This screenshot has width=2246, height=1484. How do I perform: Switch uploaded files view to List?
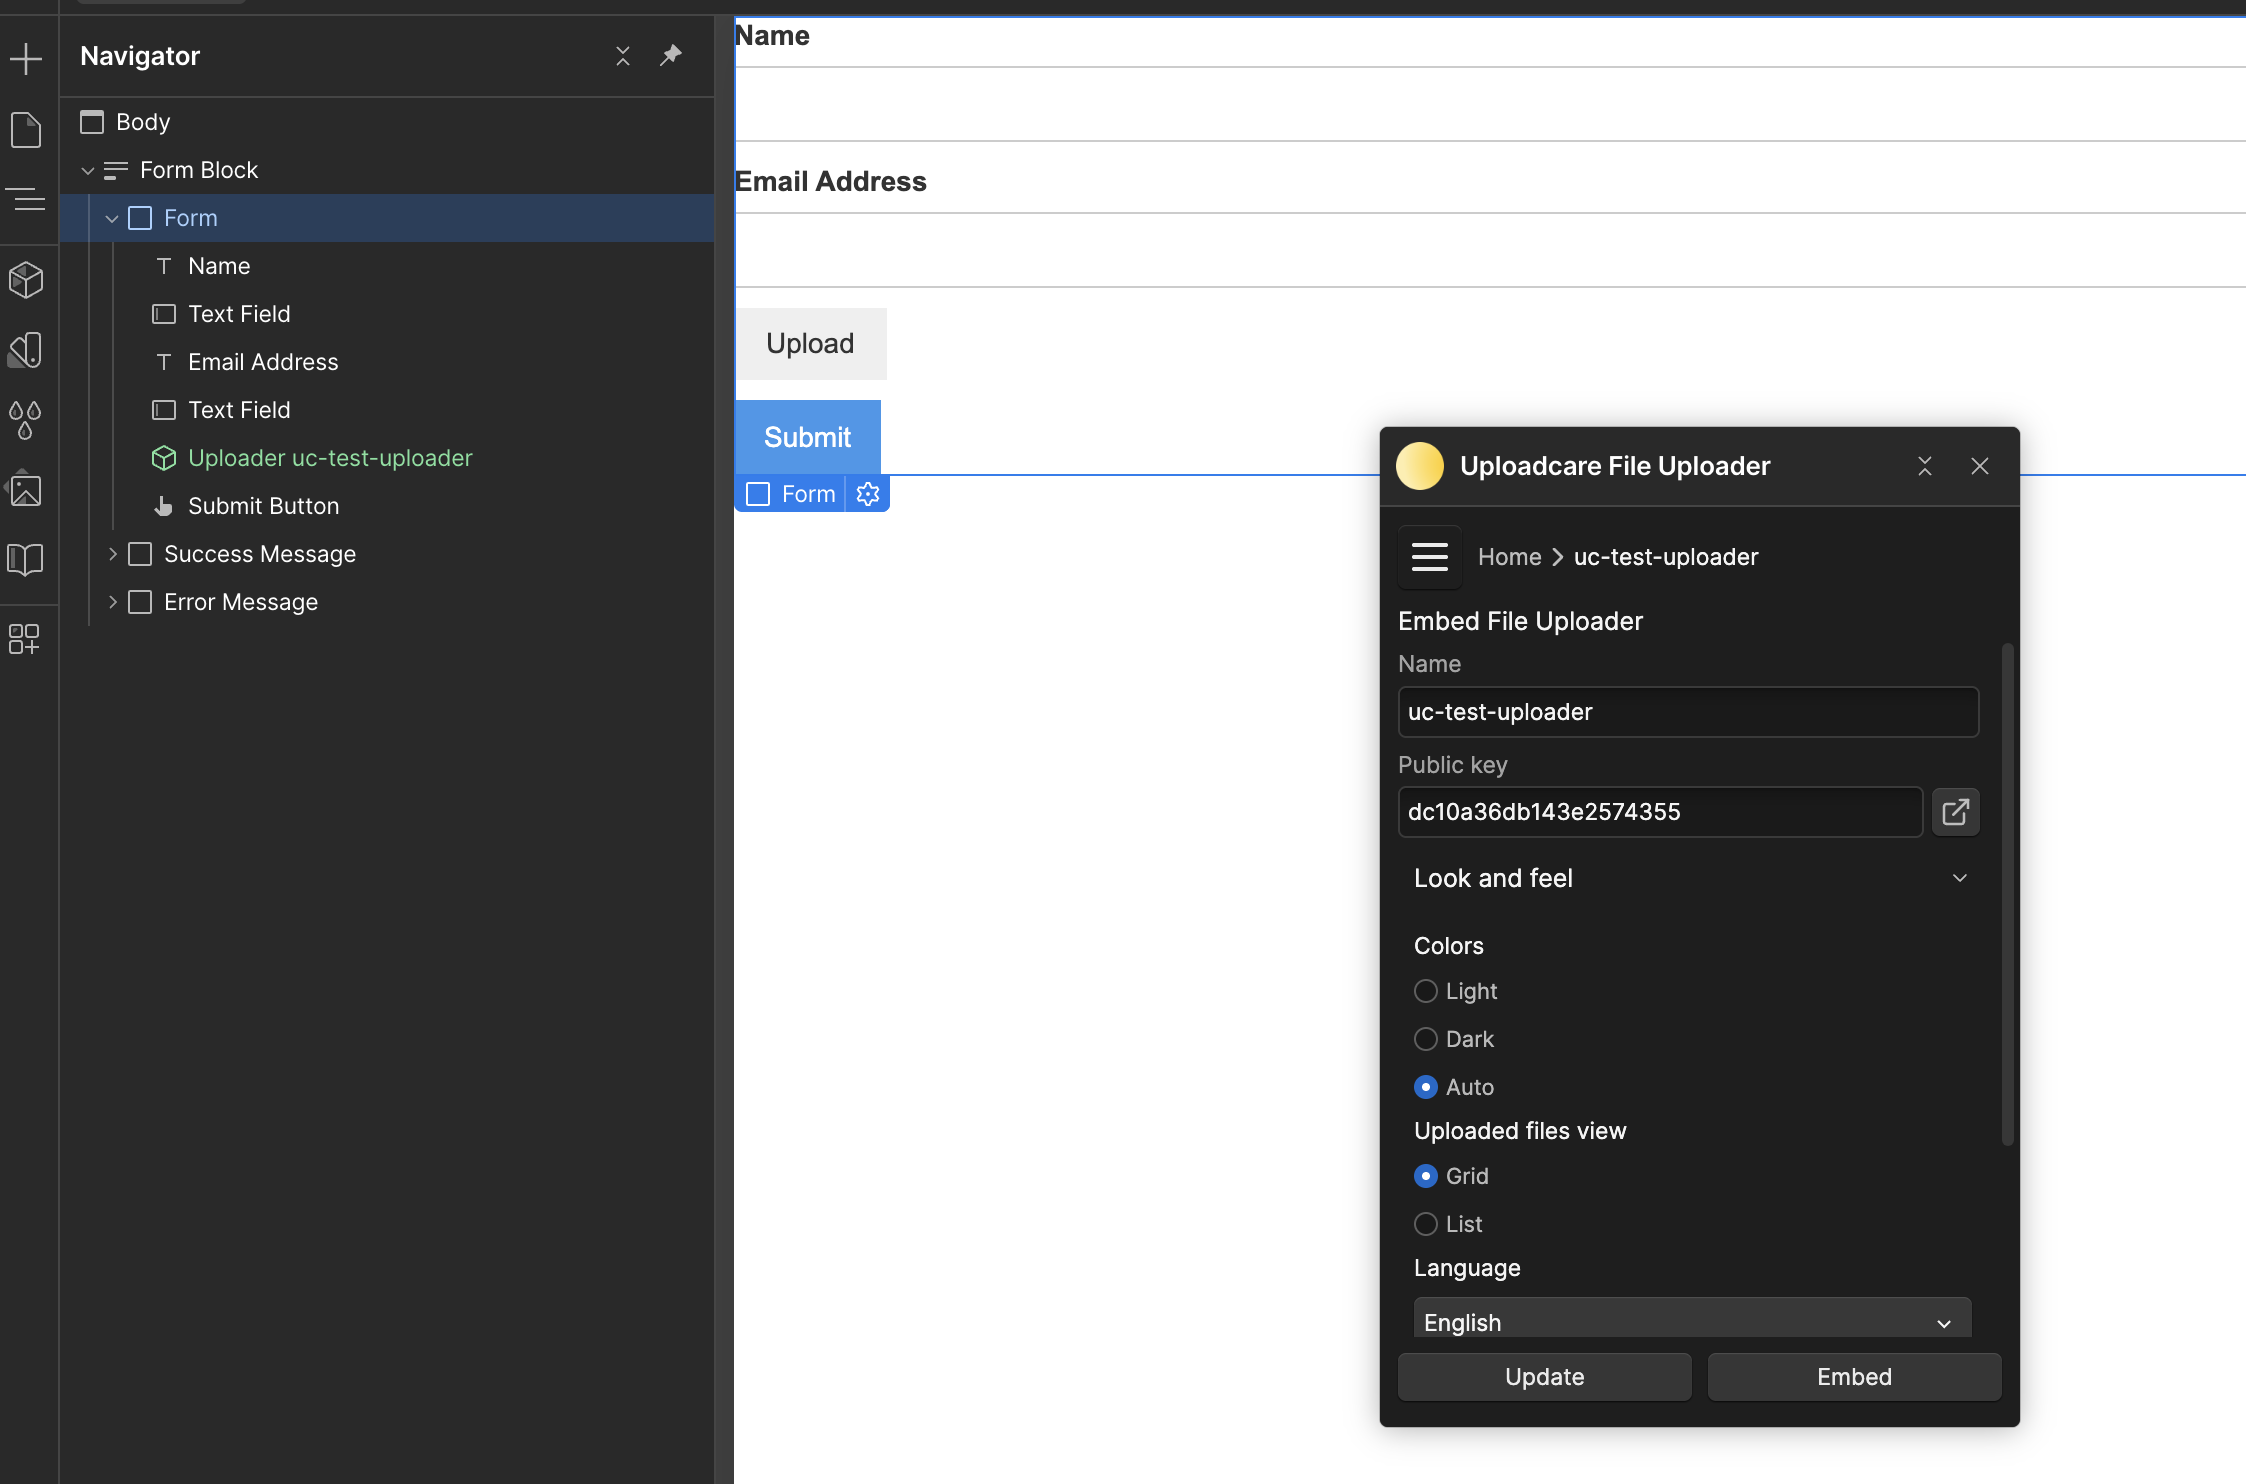point(1424,1224)
